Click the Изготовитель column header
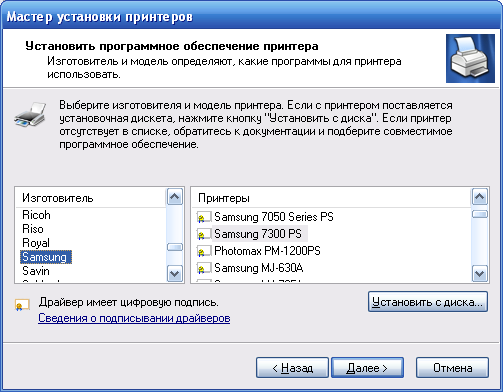503x392 pixels. click(91, 198)
